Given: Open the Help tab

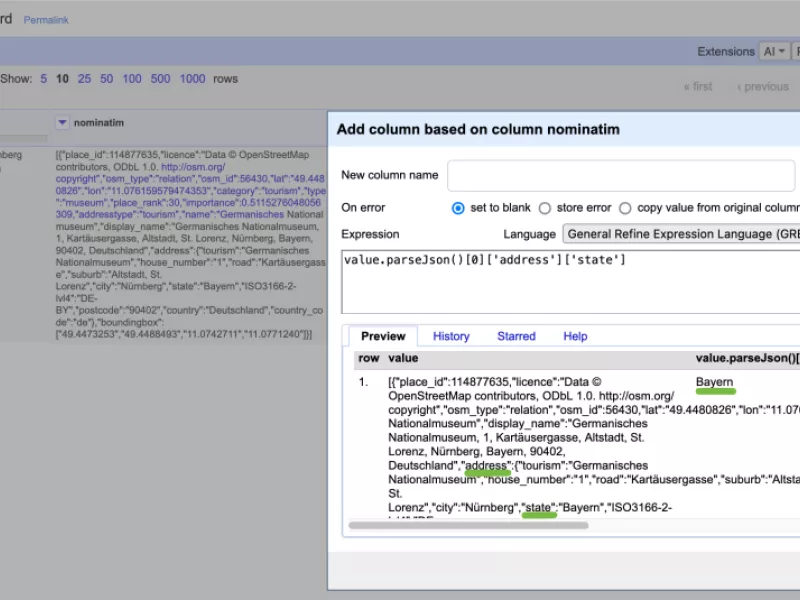Looking at the screenshot, I should click(x=575, y=336).
